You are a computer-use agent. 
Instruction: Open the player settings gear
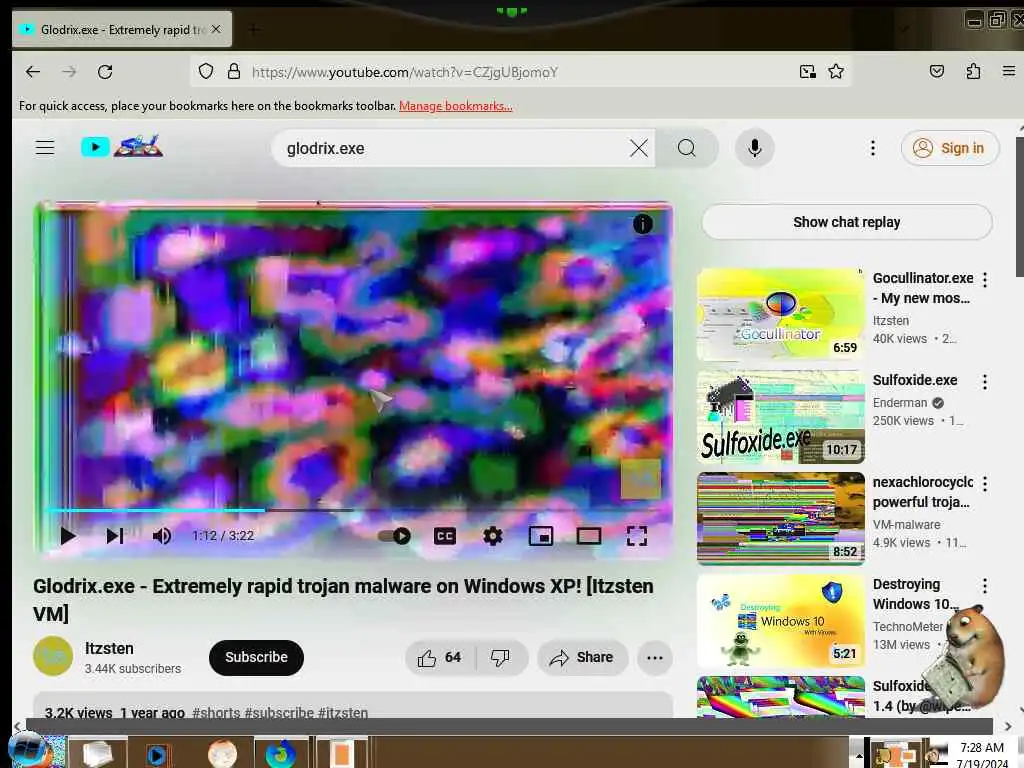[x=492, y=536]
